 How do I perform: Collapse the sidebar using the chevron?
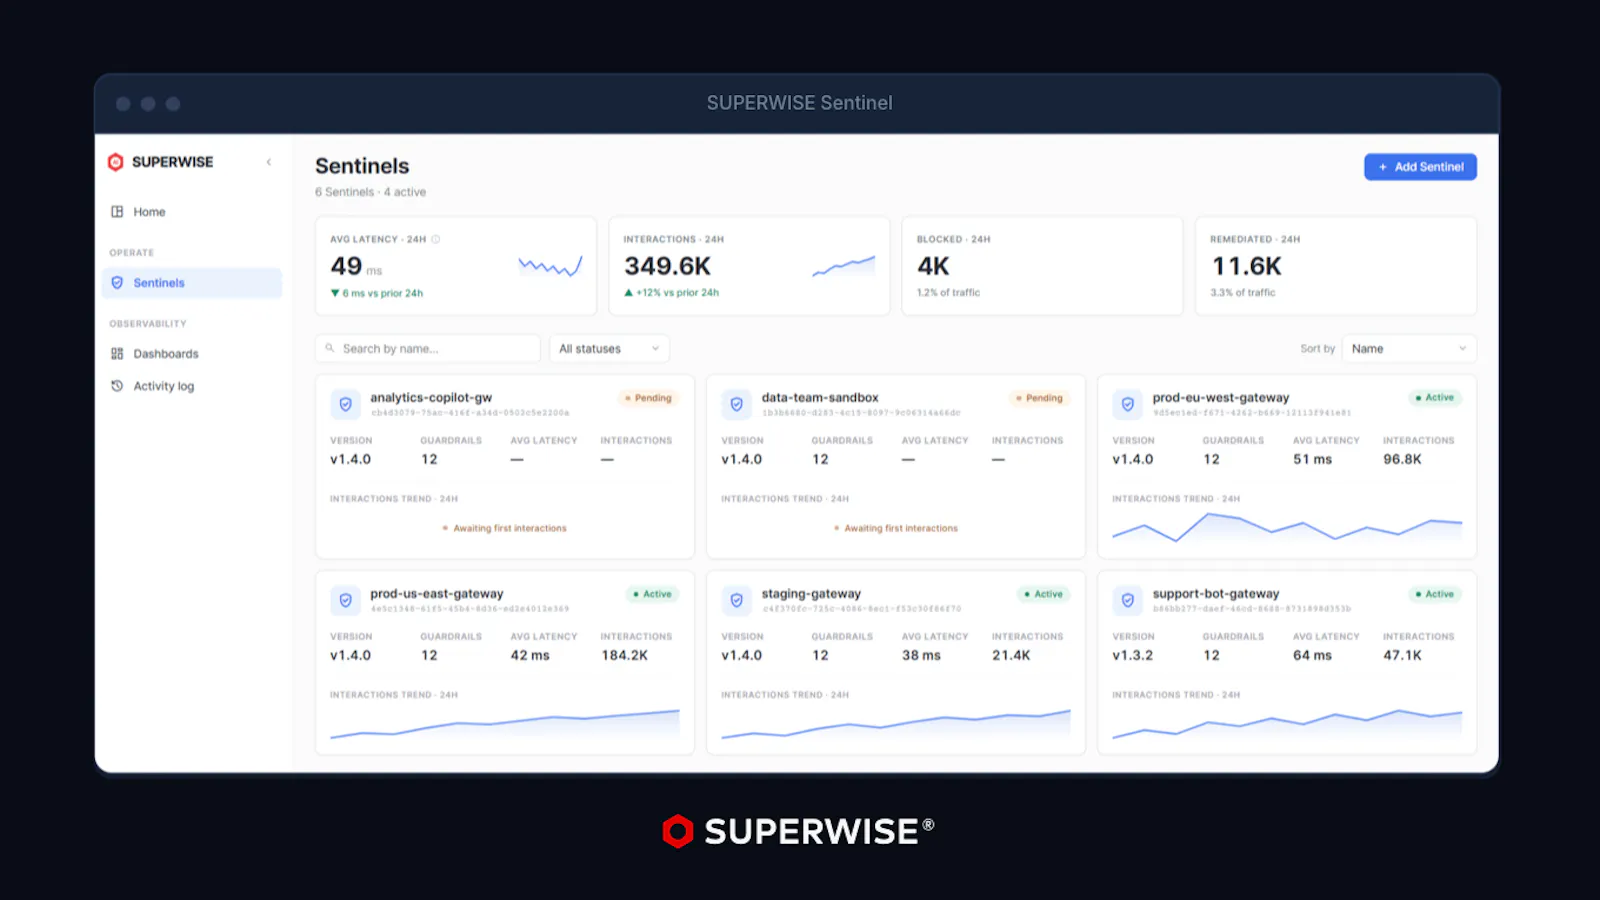point(268,162)
